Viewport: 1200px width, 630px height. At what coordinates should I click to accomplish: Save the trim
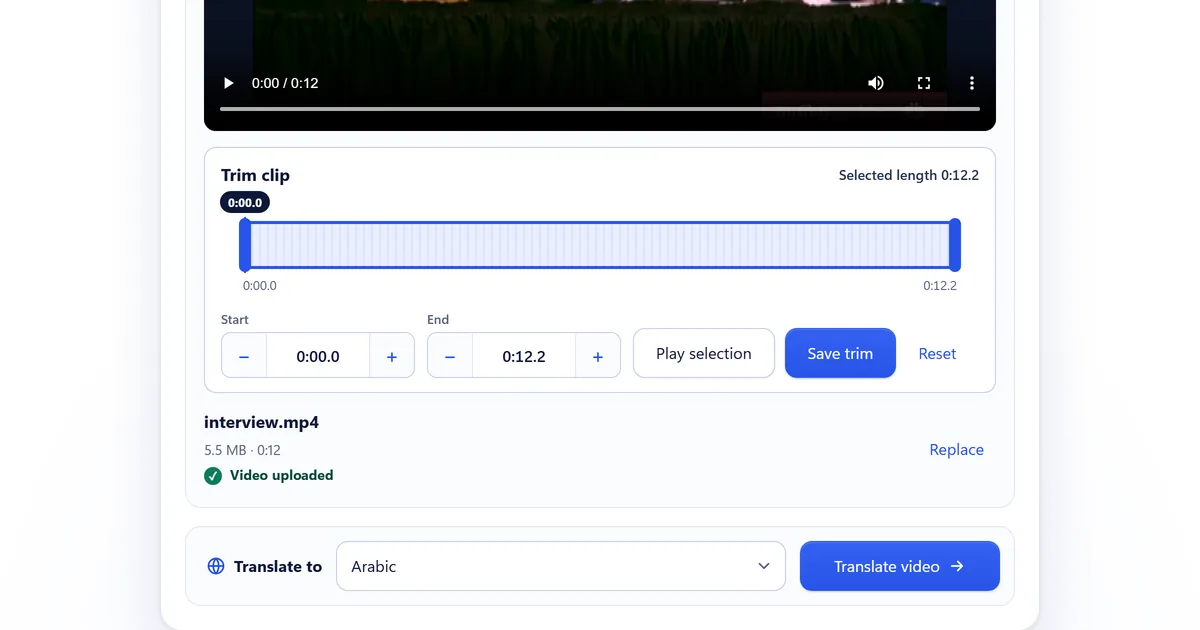pyautogui.click(x=840, y=354)
